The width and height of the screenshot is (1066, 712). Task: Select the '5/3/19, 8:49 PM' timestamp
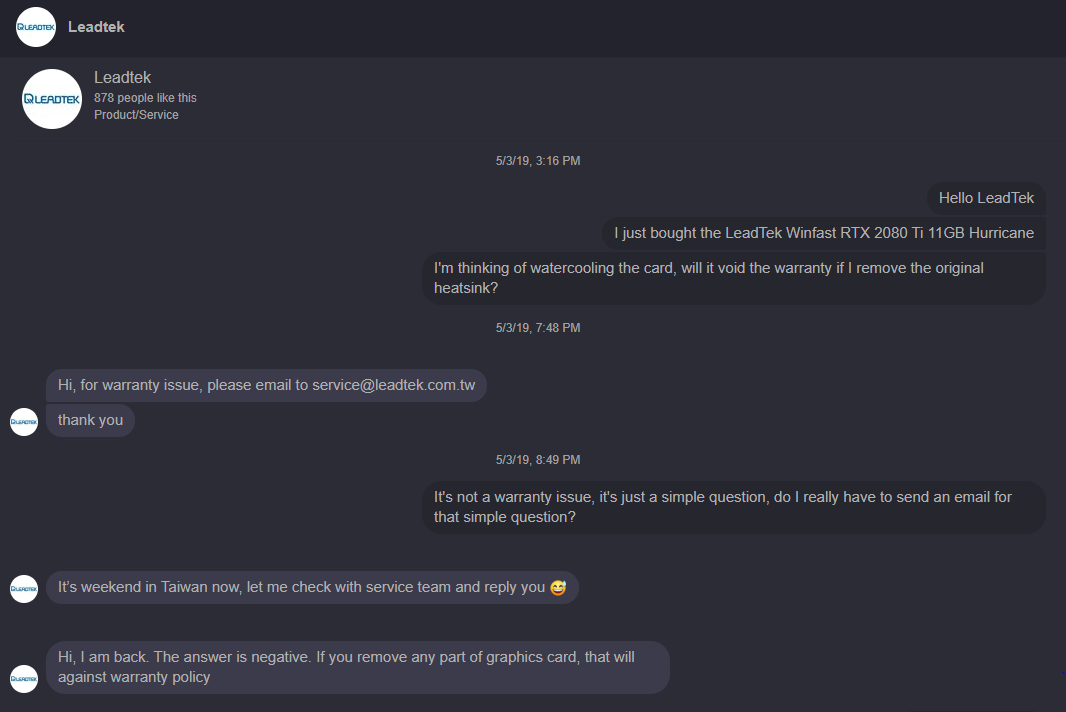[538, 459]
